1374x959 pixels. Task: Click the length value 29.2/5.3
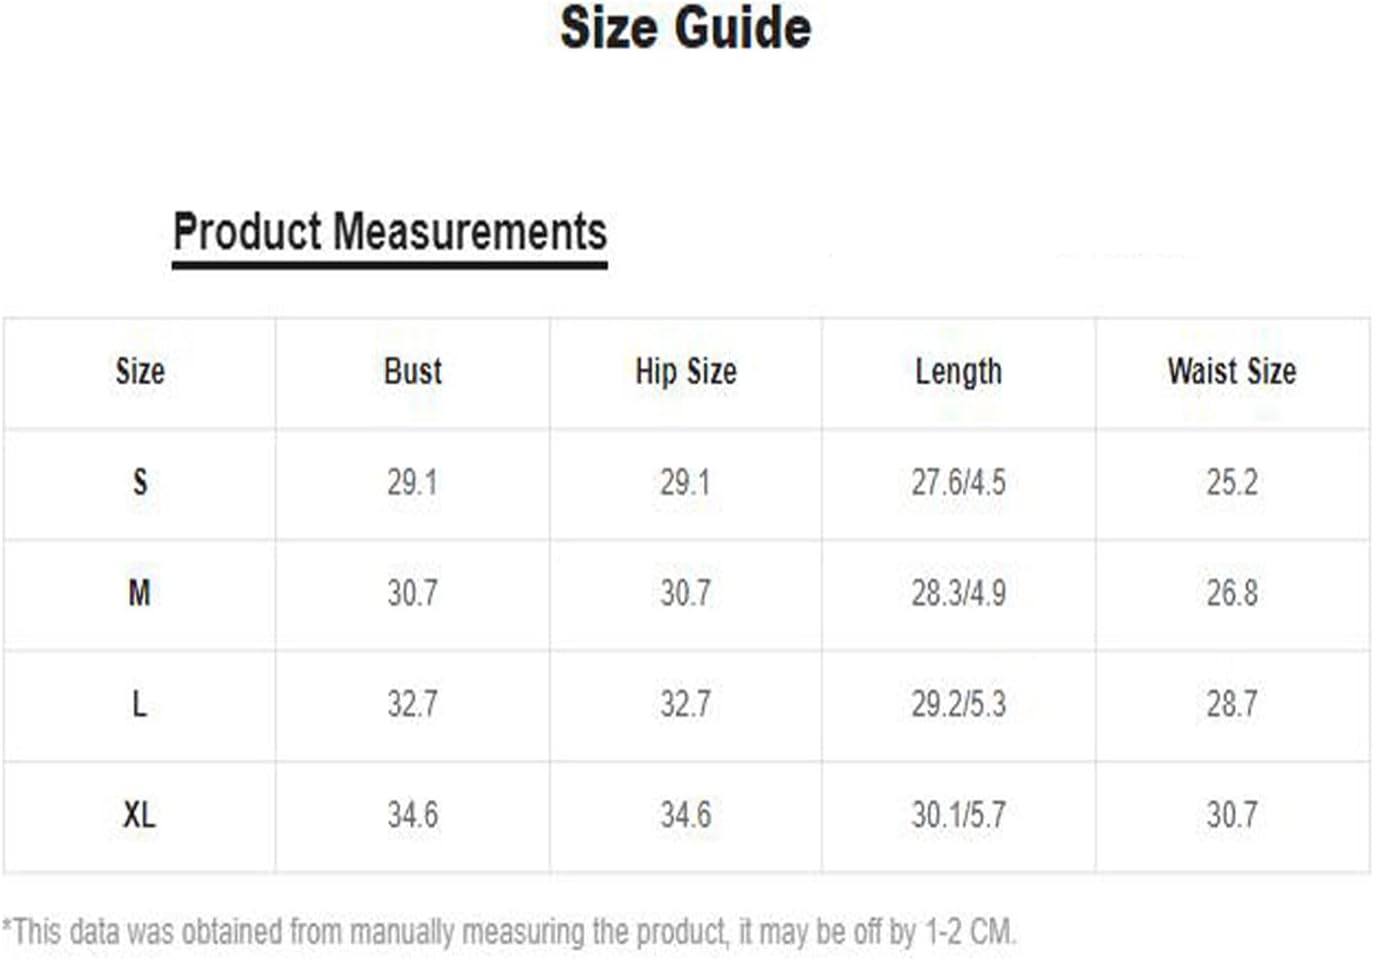click(958, 704)
